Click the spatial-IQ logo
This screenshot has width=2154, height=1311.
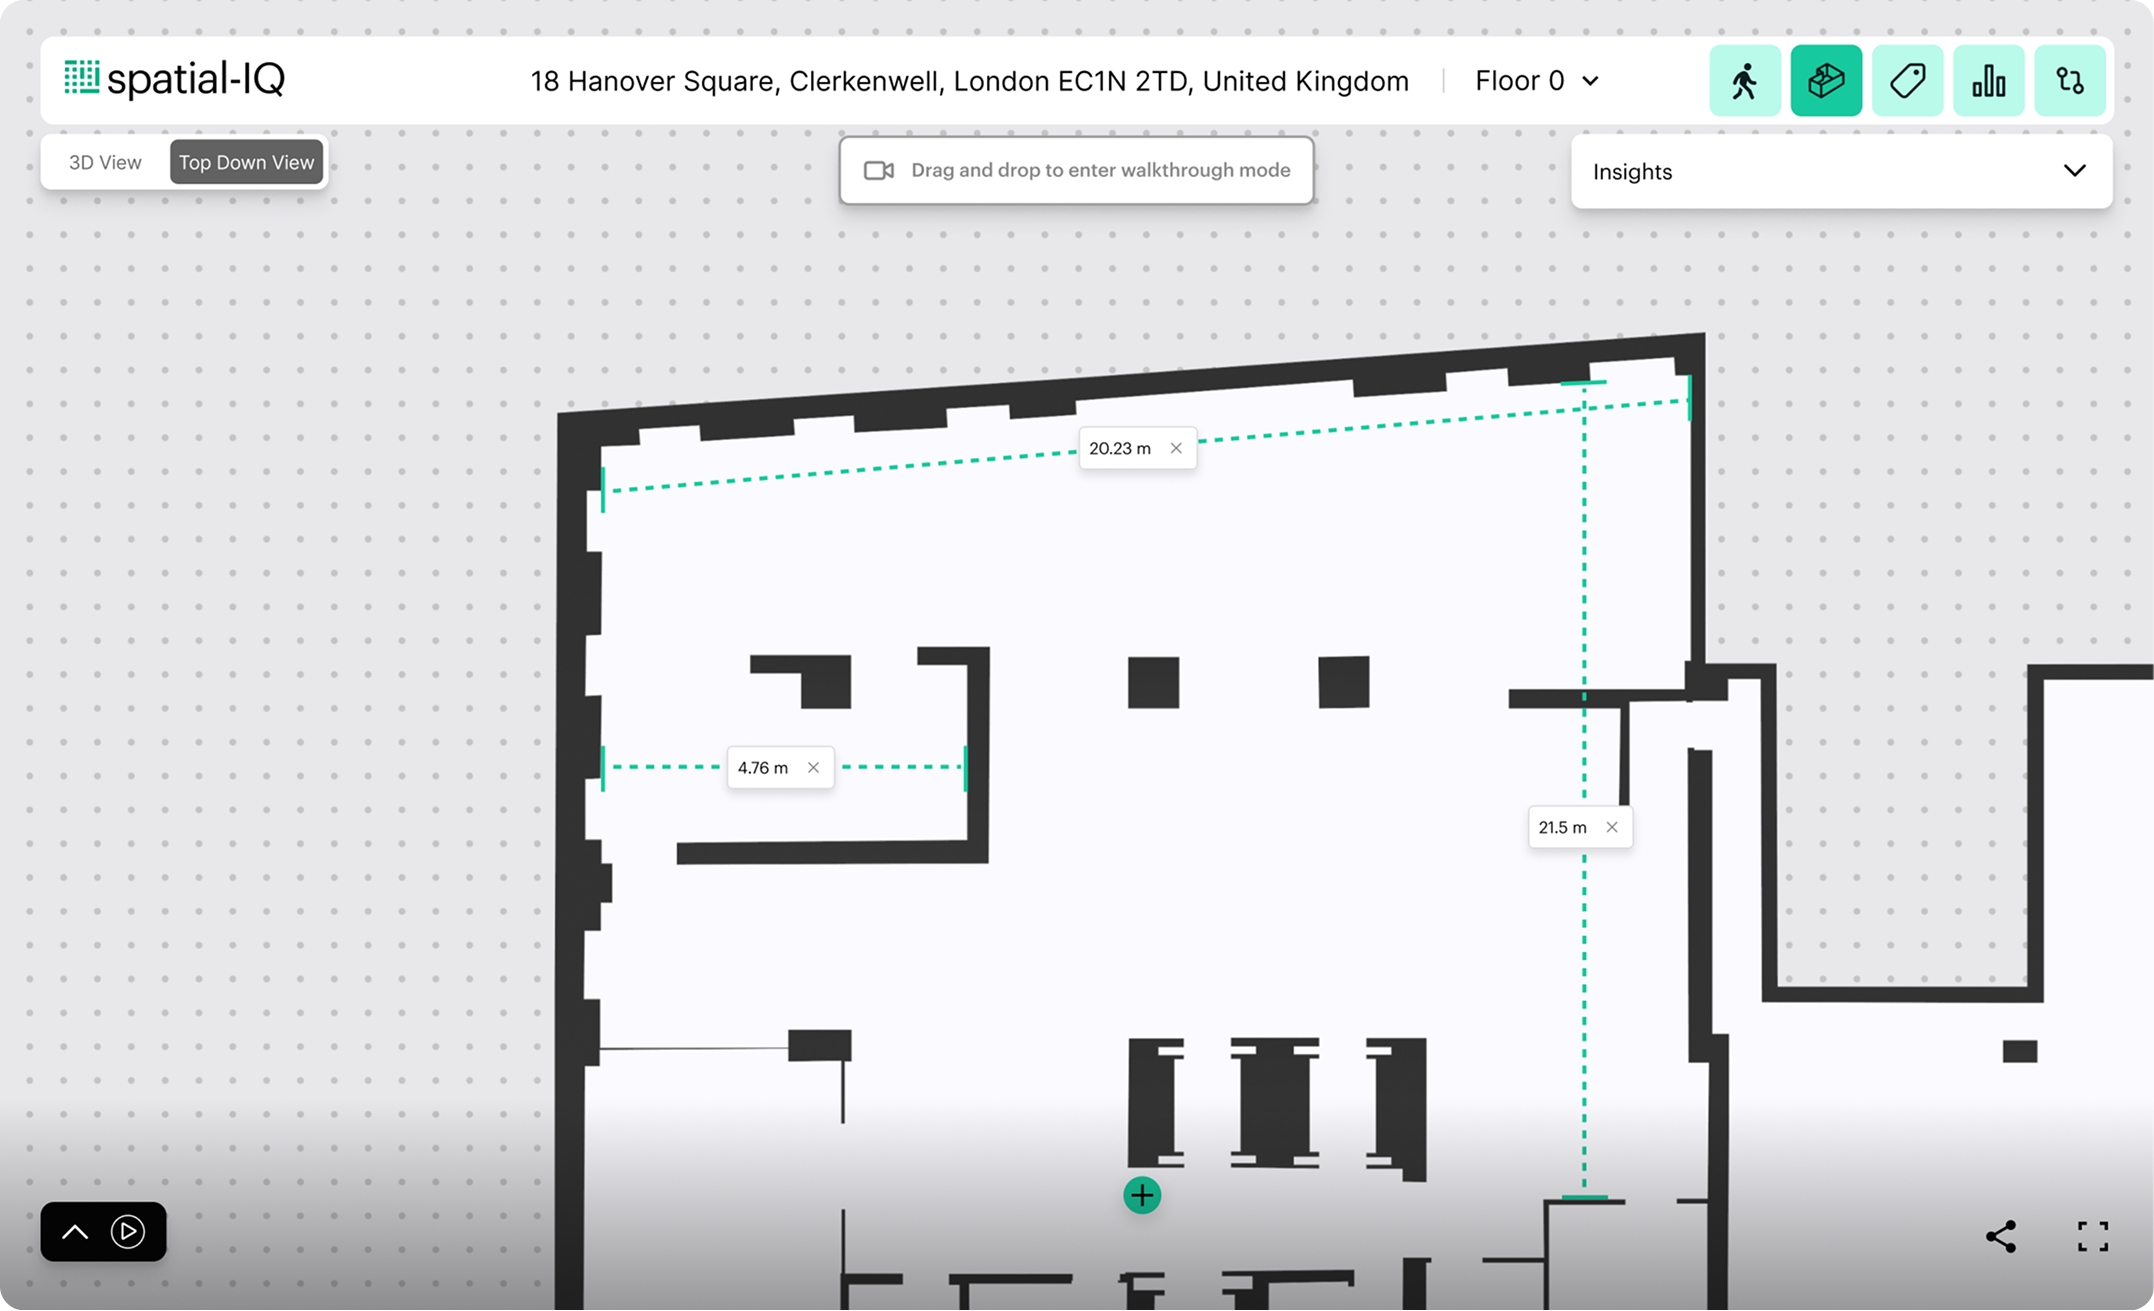tap(175, 79)
